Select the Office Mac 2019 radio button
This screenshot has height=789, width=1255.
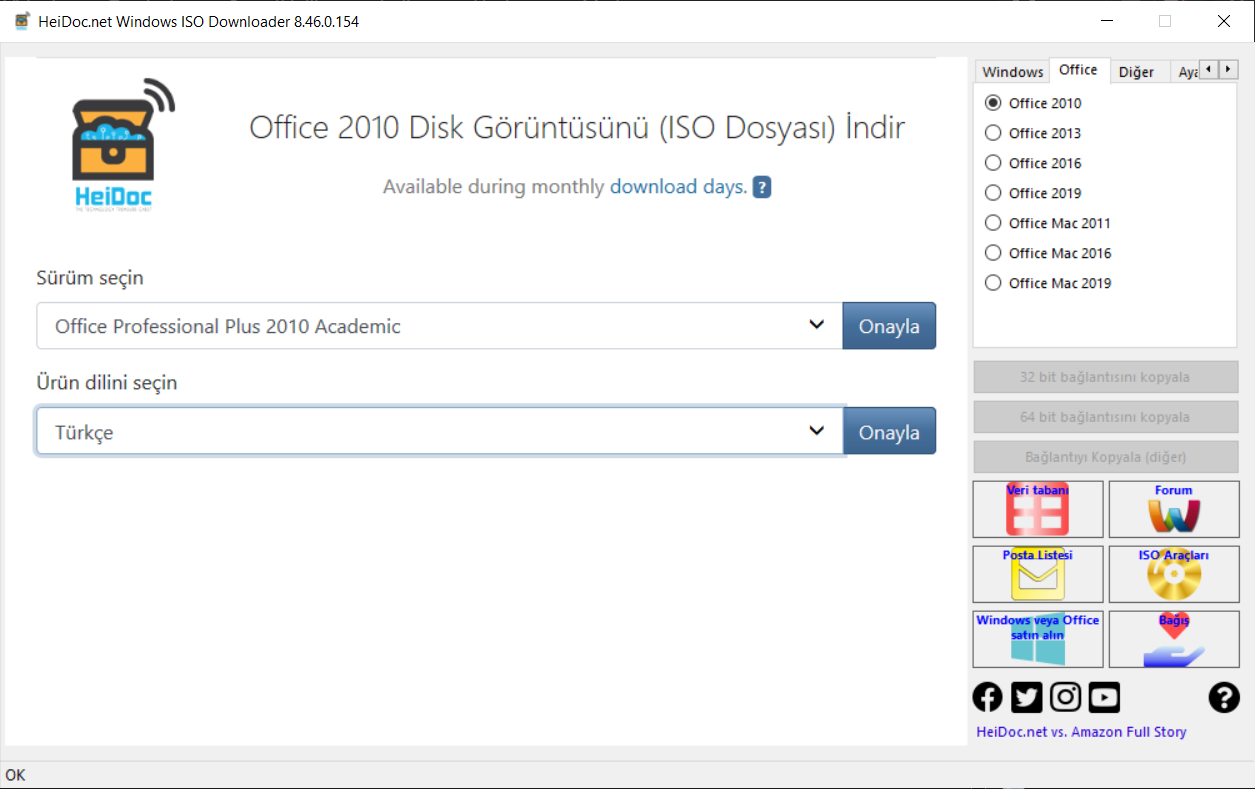[x=1048, y=283]
